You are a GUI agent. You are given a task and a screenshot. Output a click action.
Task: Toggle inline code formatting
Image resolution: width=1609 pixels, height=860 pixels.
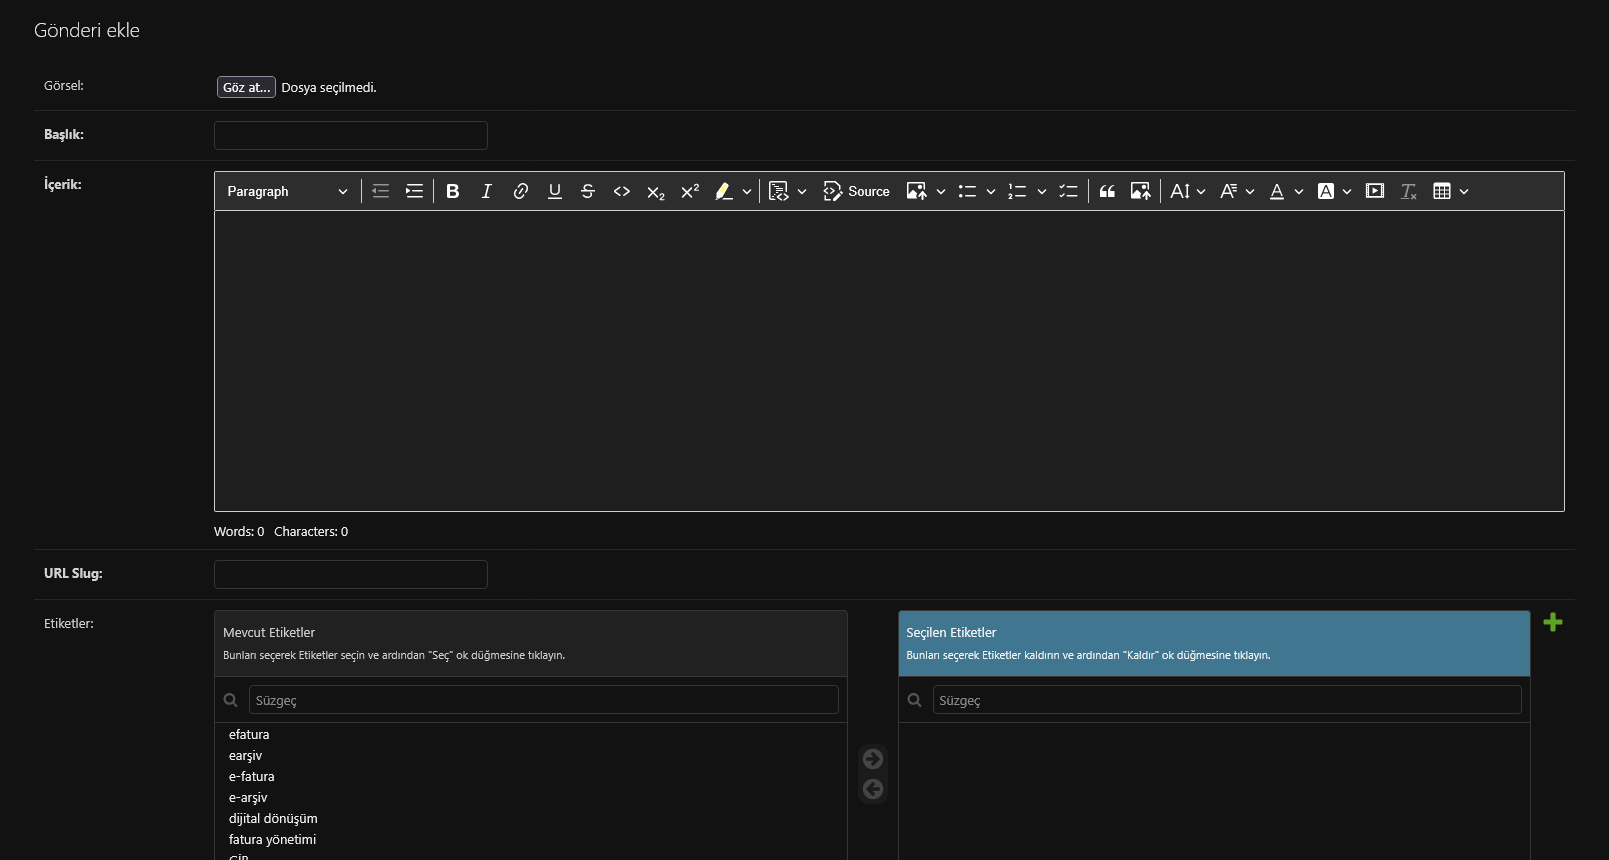tap(622, 191)
